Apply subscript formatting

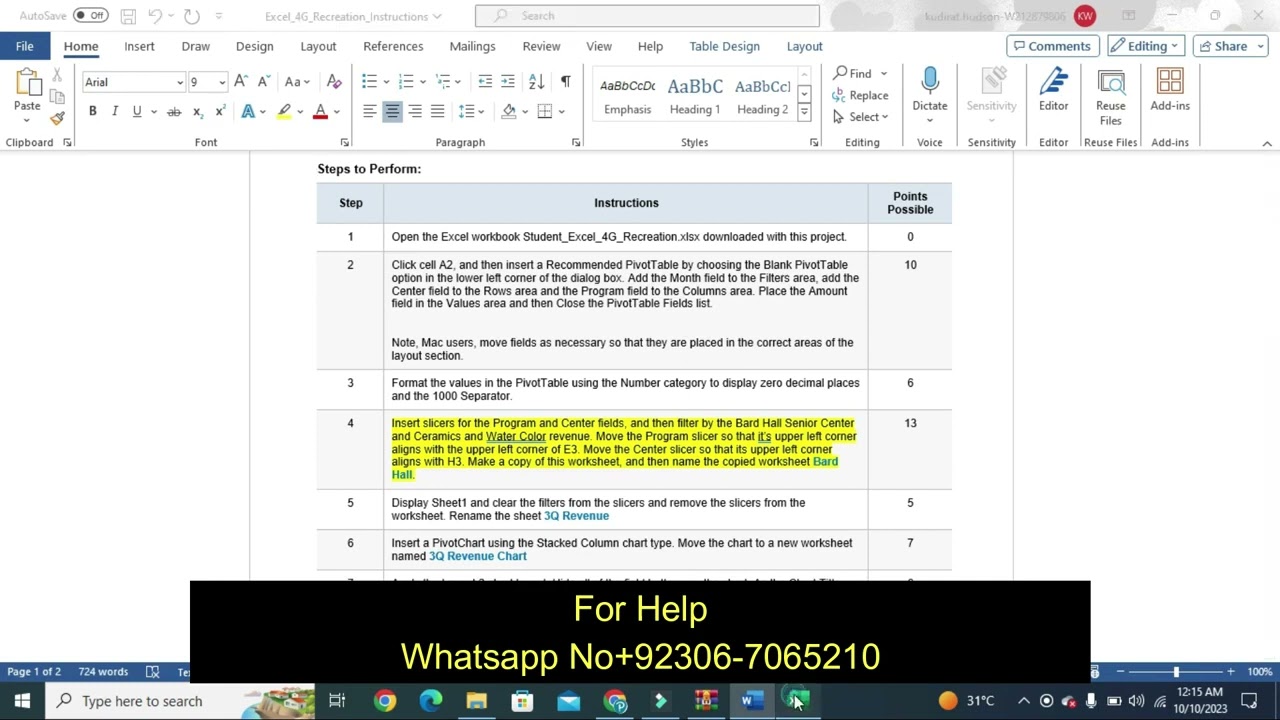(197, 111)
